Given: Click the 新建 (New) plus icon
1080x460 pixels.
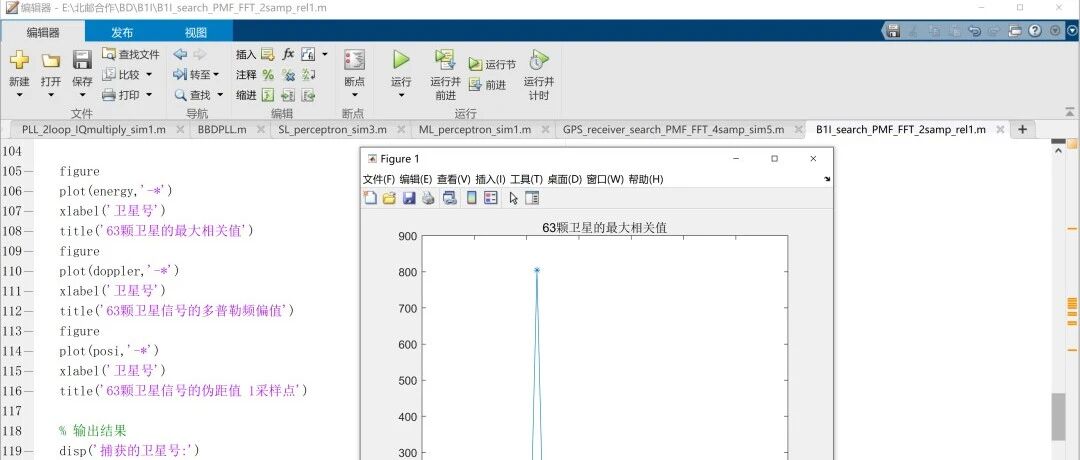Looking at the screenshot, I should click(19, 61).
